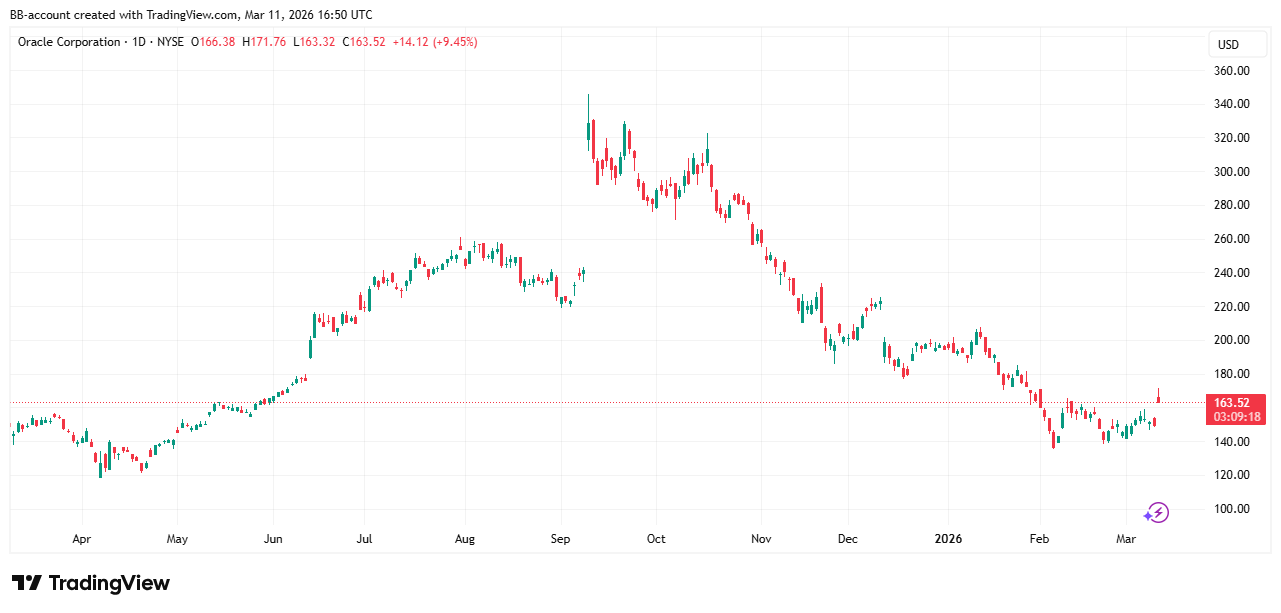Click the purple lightning bolt icon

[1157, 513]
